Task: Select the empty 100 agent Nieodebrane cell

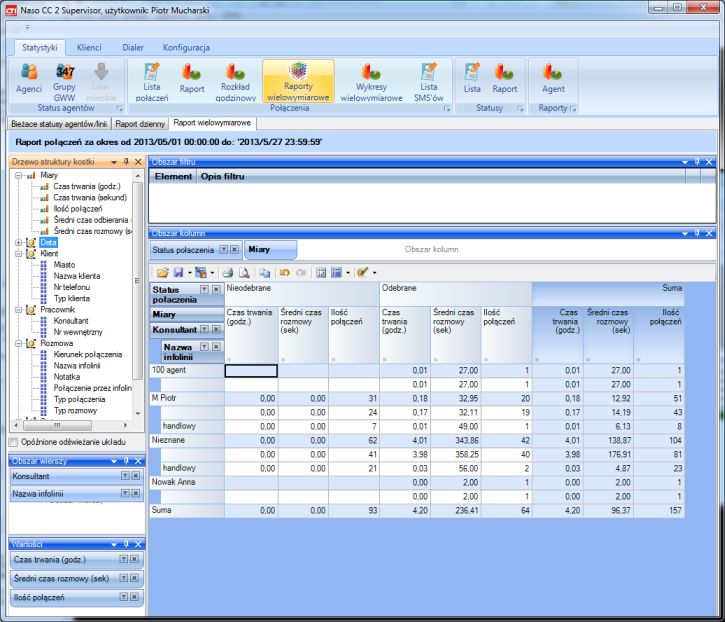Action: (x=251, y=370)
